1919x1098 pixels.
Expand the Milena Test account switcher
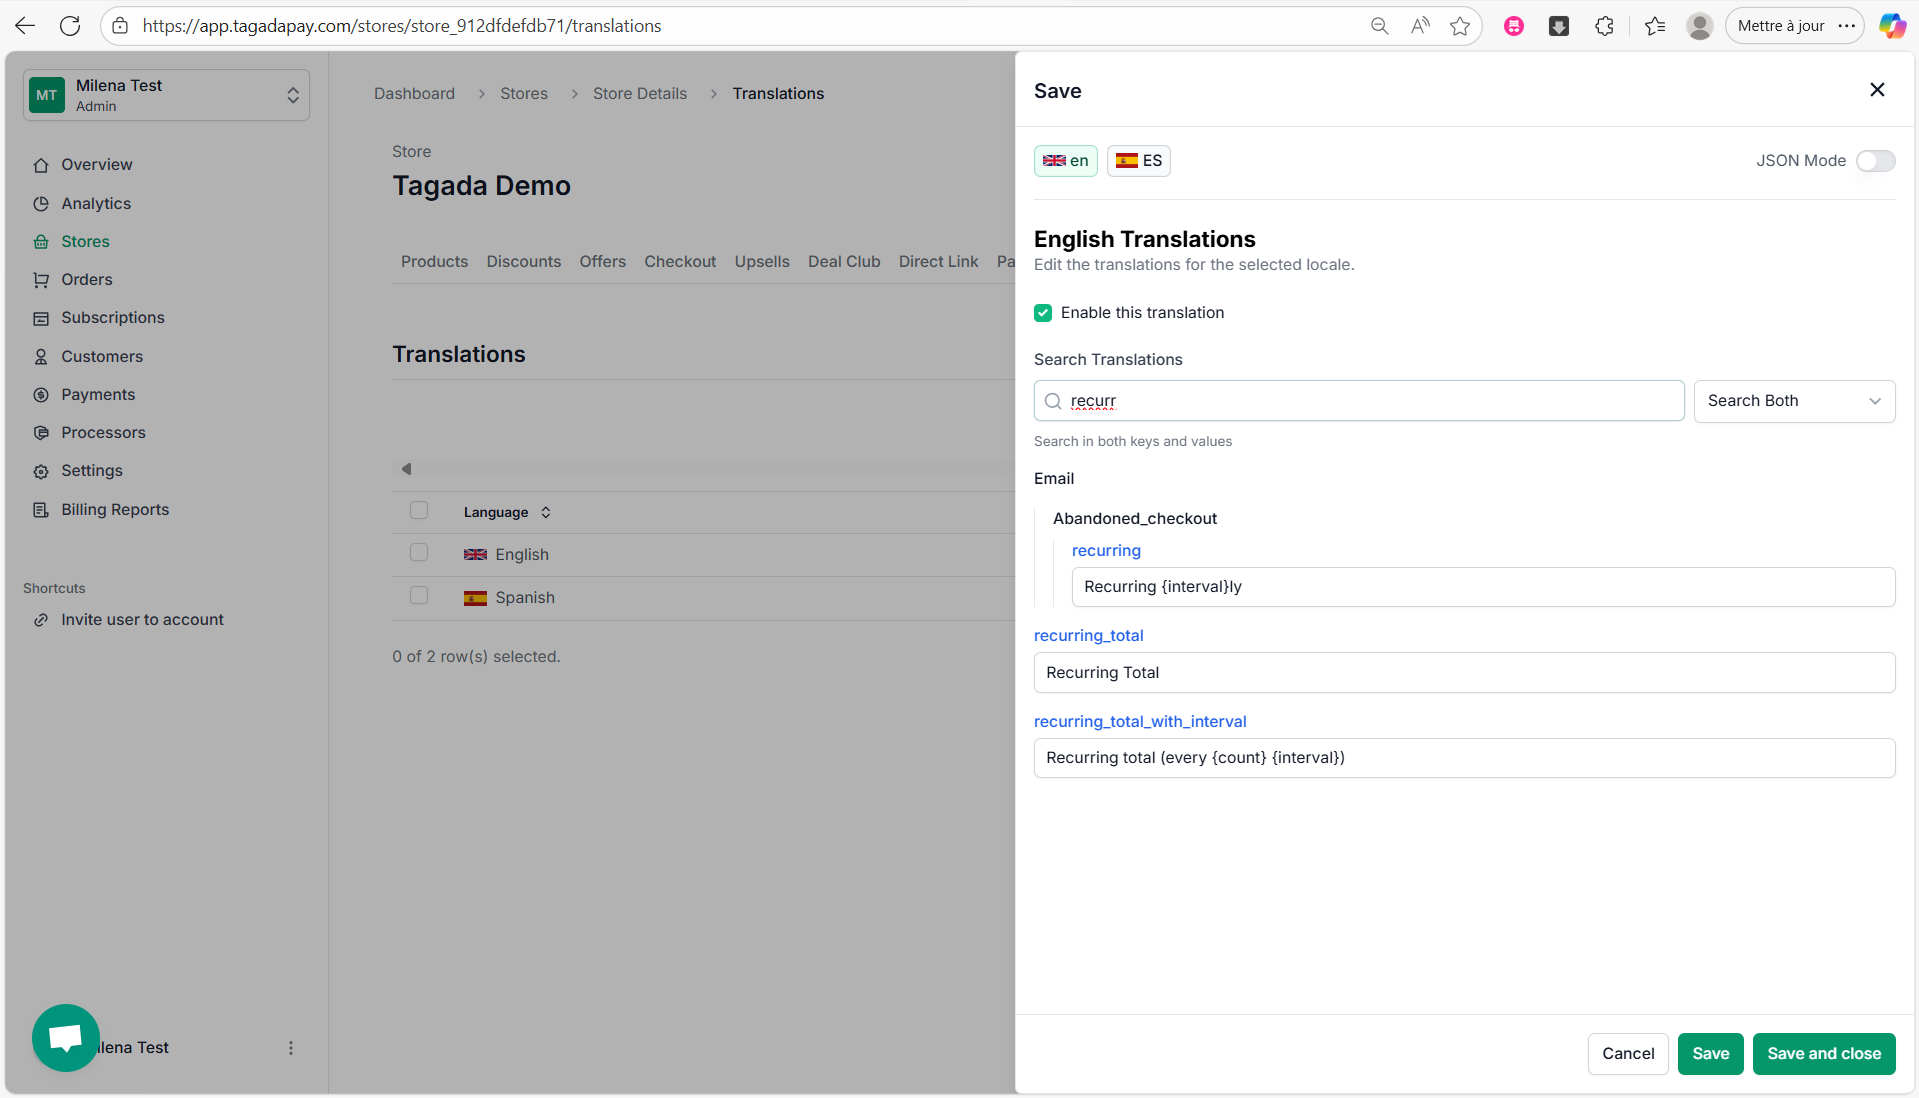click(x=166, y=95)
